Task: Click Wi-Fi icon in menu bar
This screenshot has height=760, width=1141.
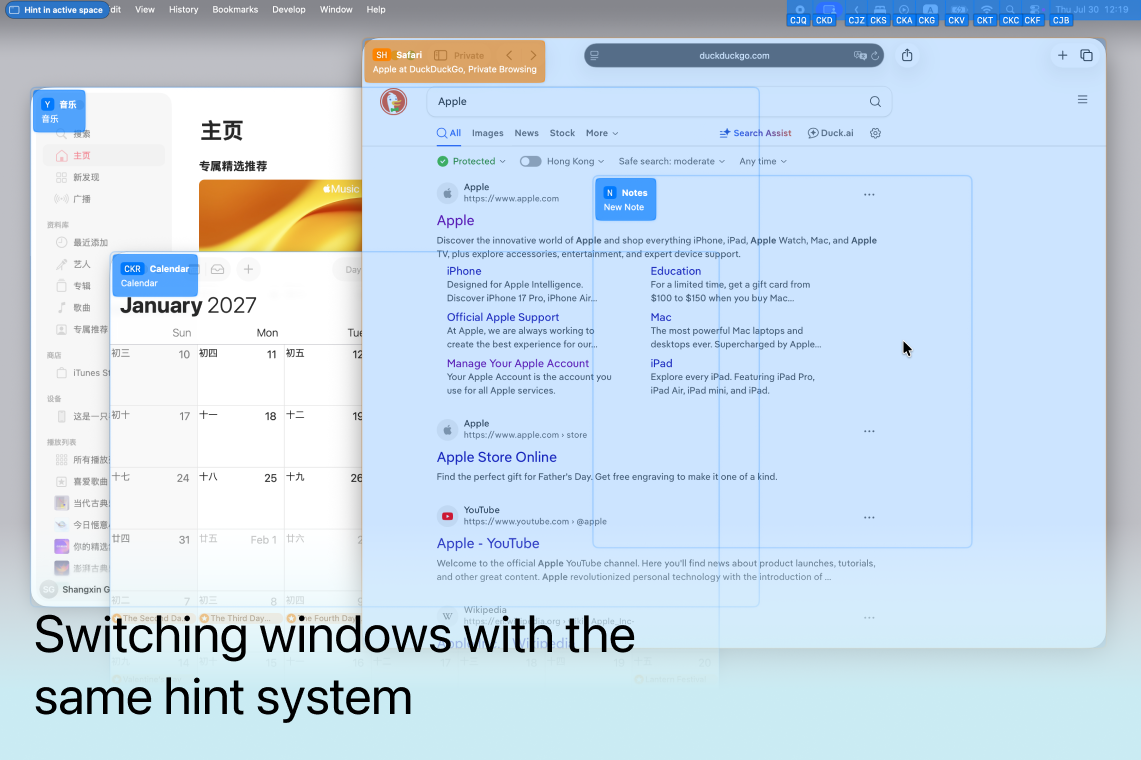Action: coord(986,9)
